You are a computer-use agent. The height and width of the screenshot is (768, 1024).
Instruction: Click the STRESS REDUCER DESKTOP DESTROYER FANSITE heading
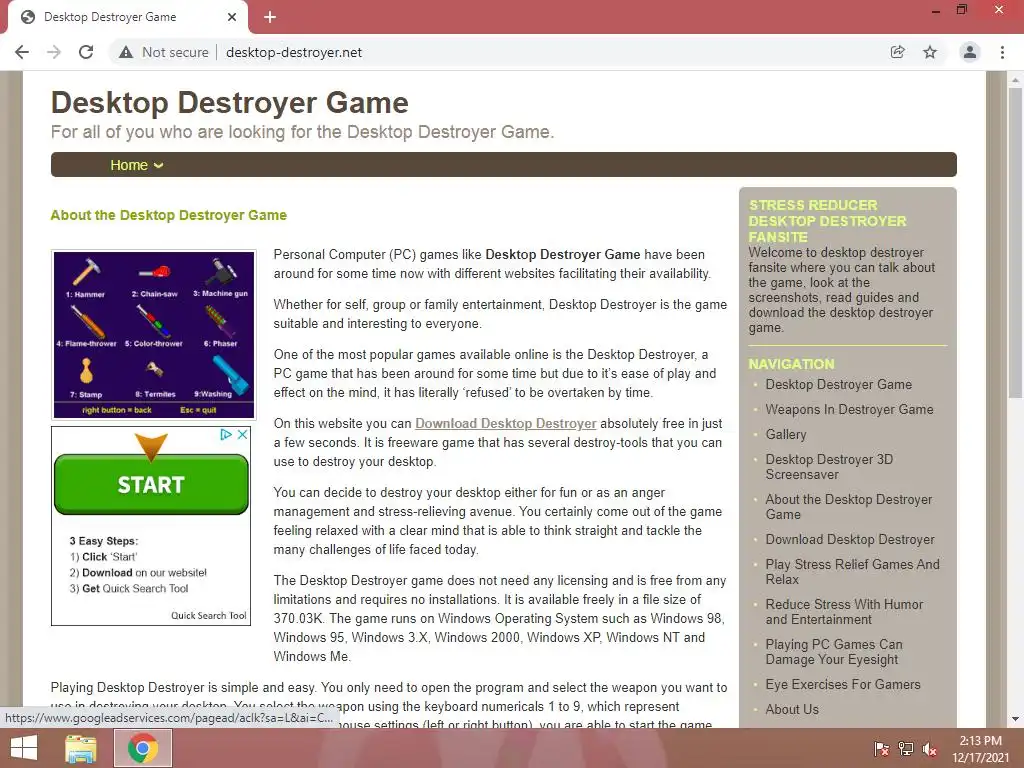[827, 221]
